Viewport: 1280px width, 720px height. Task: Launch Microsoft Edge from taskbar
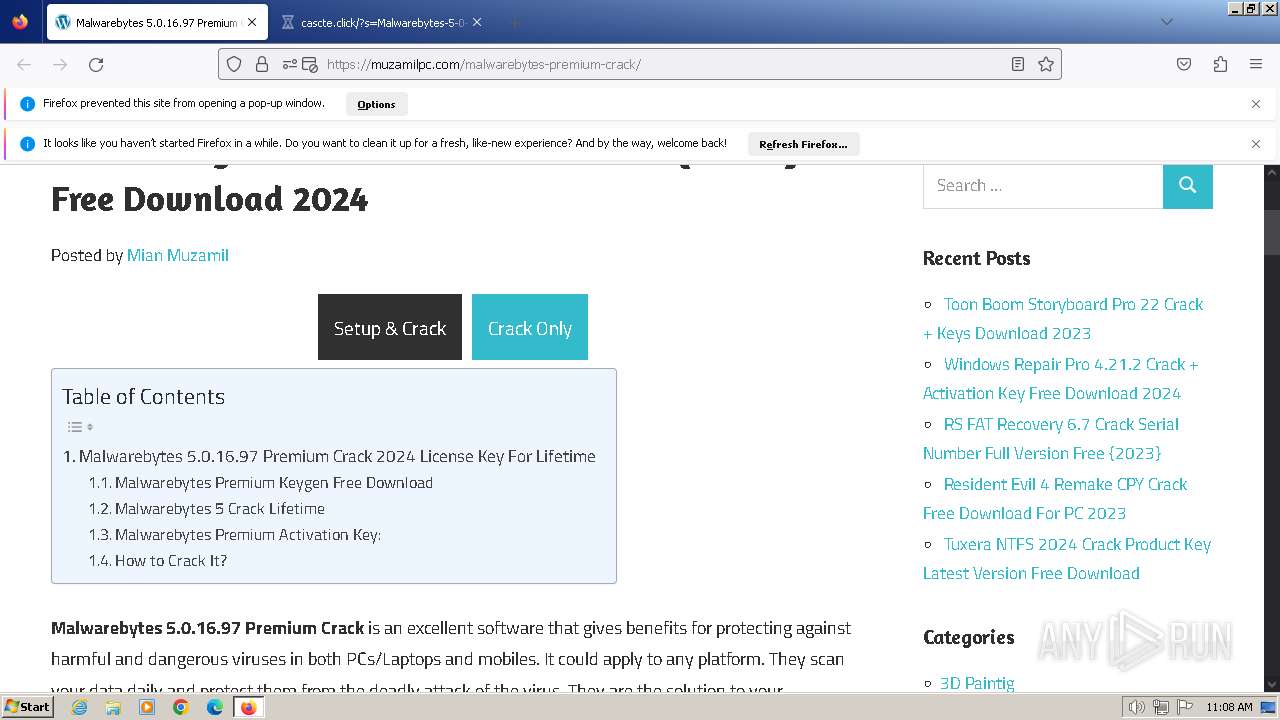[215, 707]
